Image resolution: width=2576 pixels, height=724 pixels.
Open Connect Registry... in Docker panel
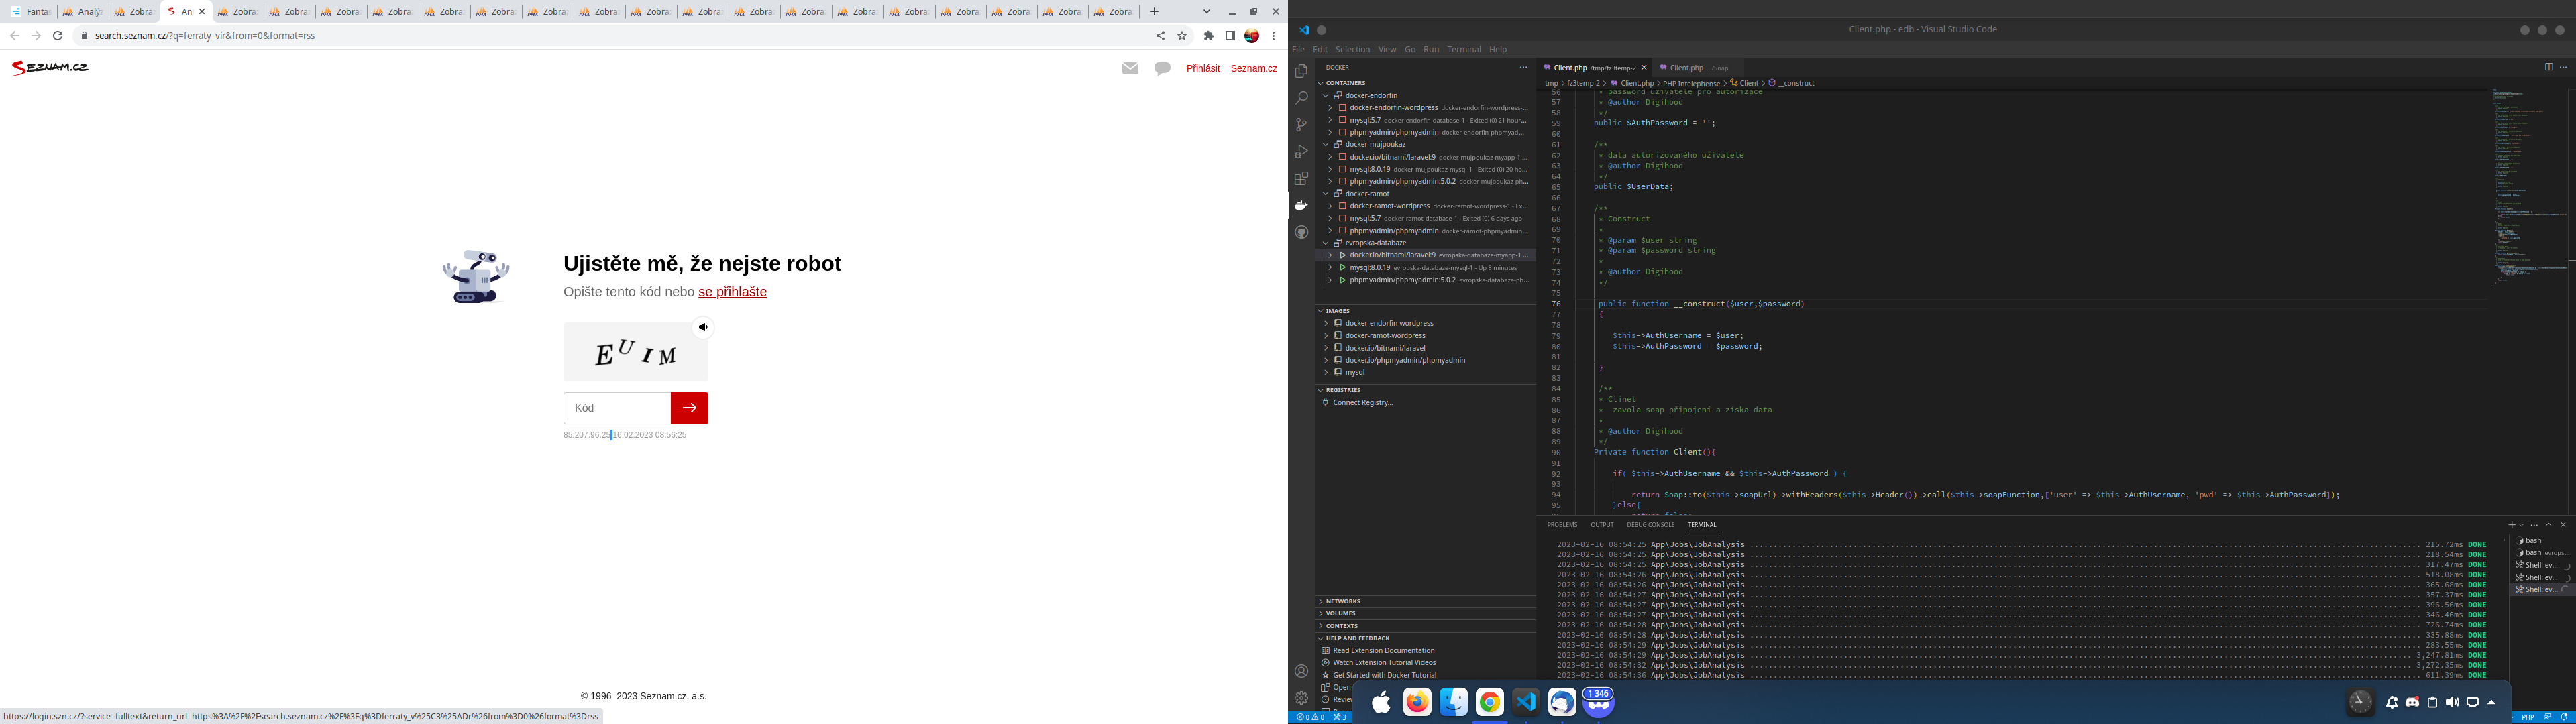tap(1362, 402)
